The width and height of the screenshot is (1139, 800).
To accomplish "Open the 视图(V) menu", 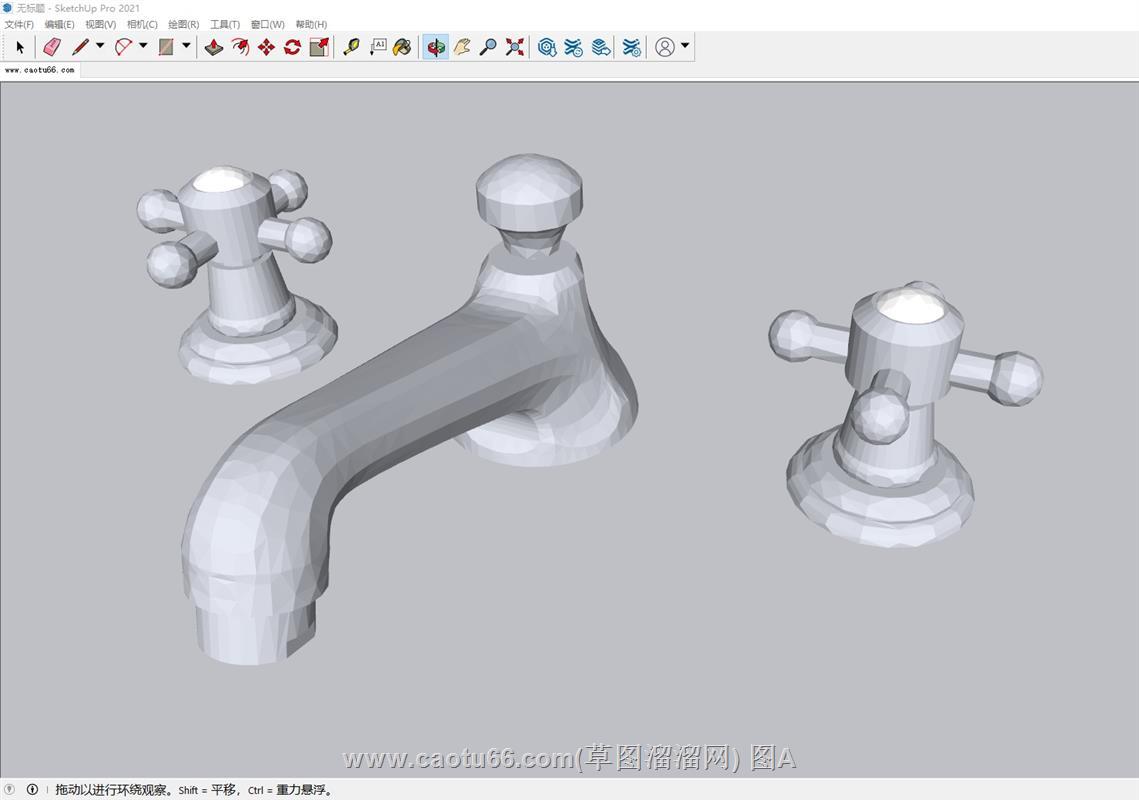I will [100, 24].
